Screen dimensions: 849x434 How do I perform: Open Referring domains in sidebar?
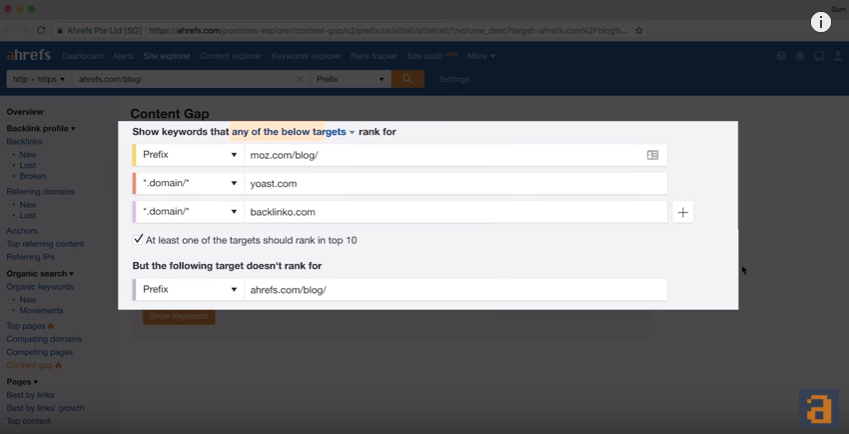(41, 191)
